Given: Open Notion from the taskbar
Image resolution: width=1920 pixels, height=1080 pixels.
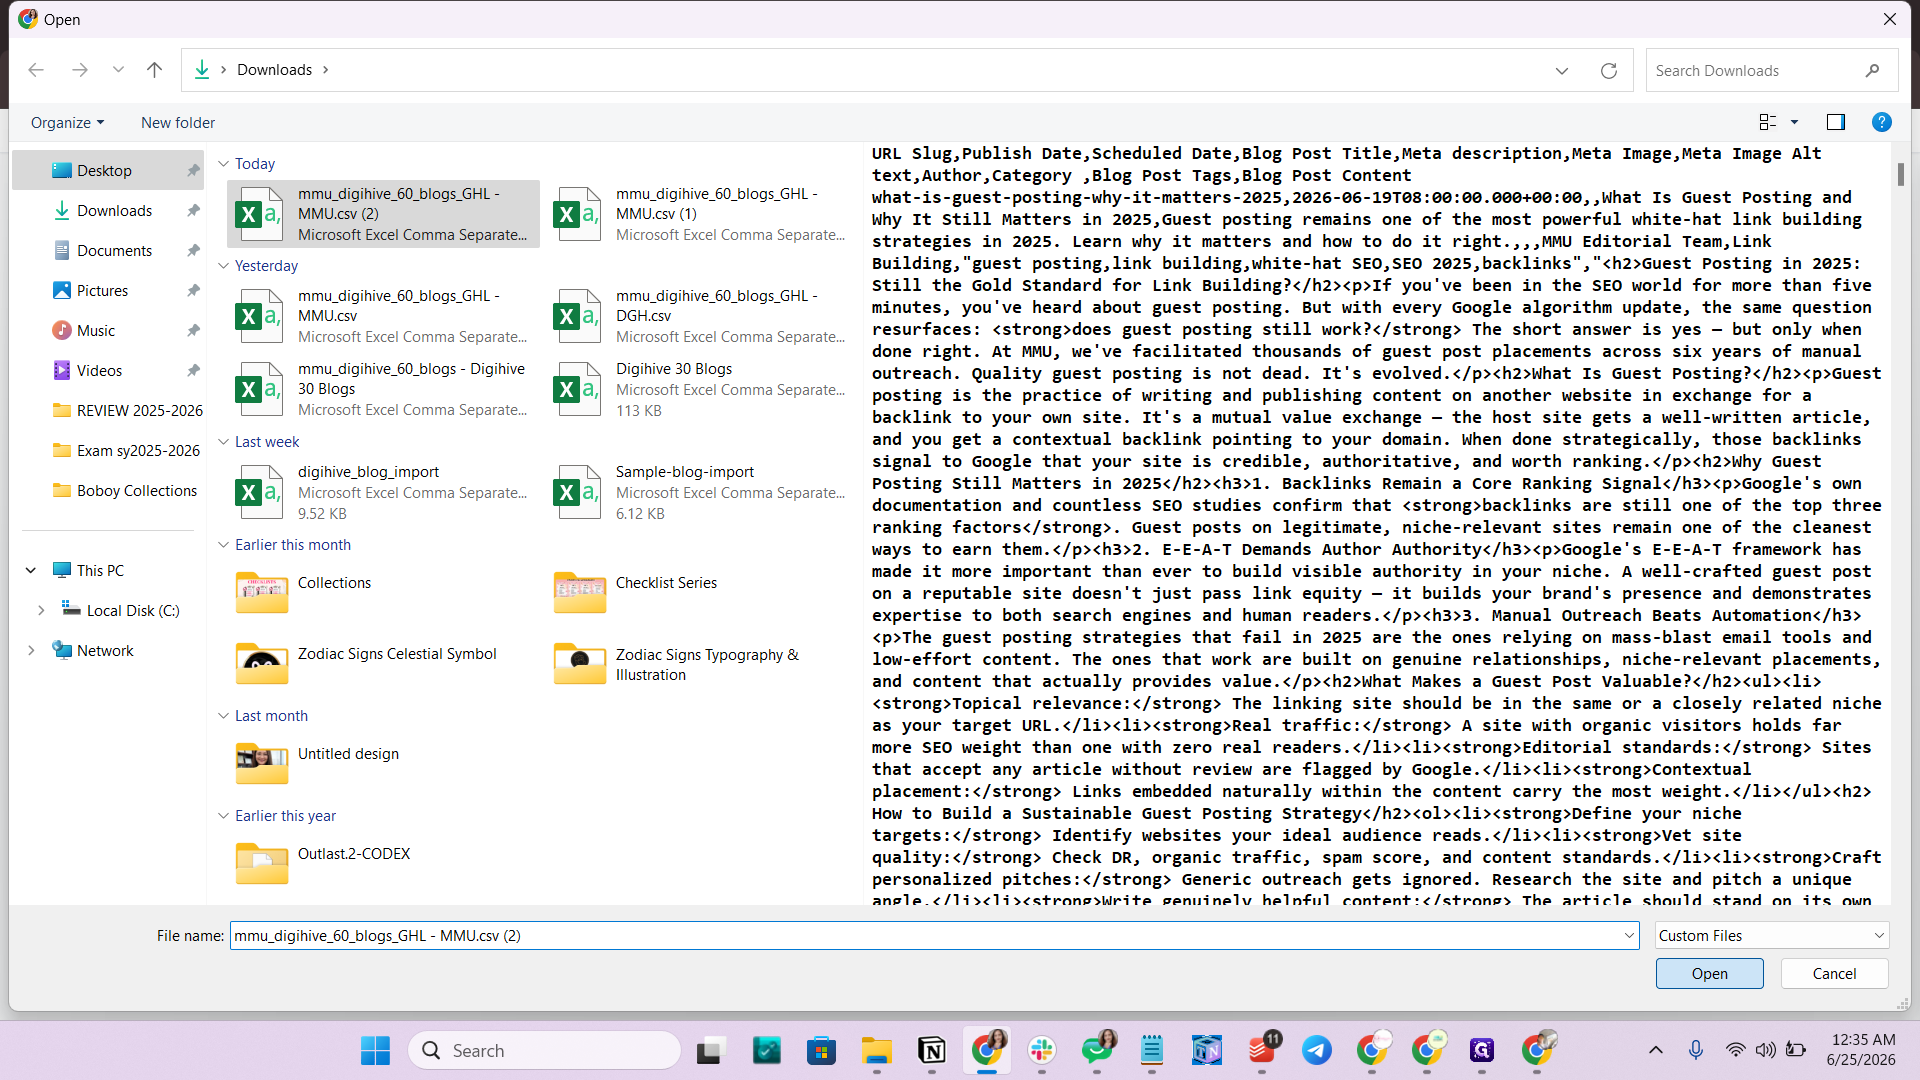Looking at the screenshot, I should 932,1050.
